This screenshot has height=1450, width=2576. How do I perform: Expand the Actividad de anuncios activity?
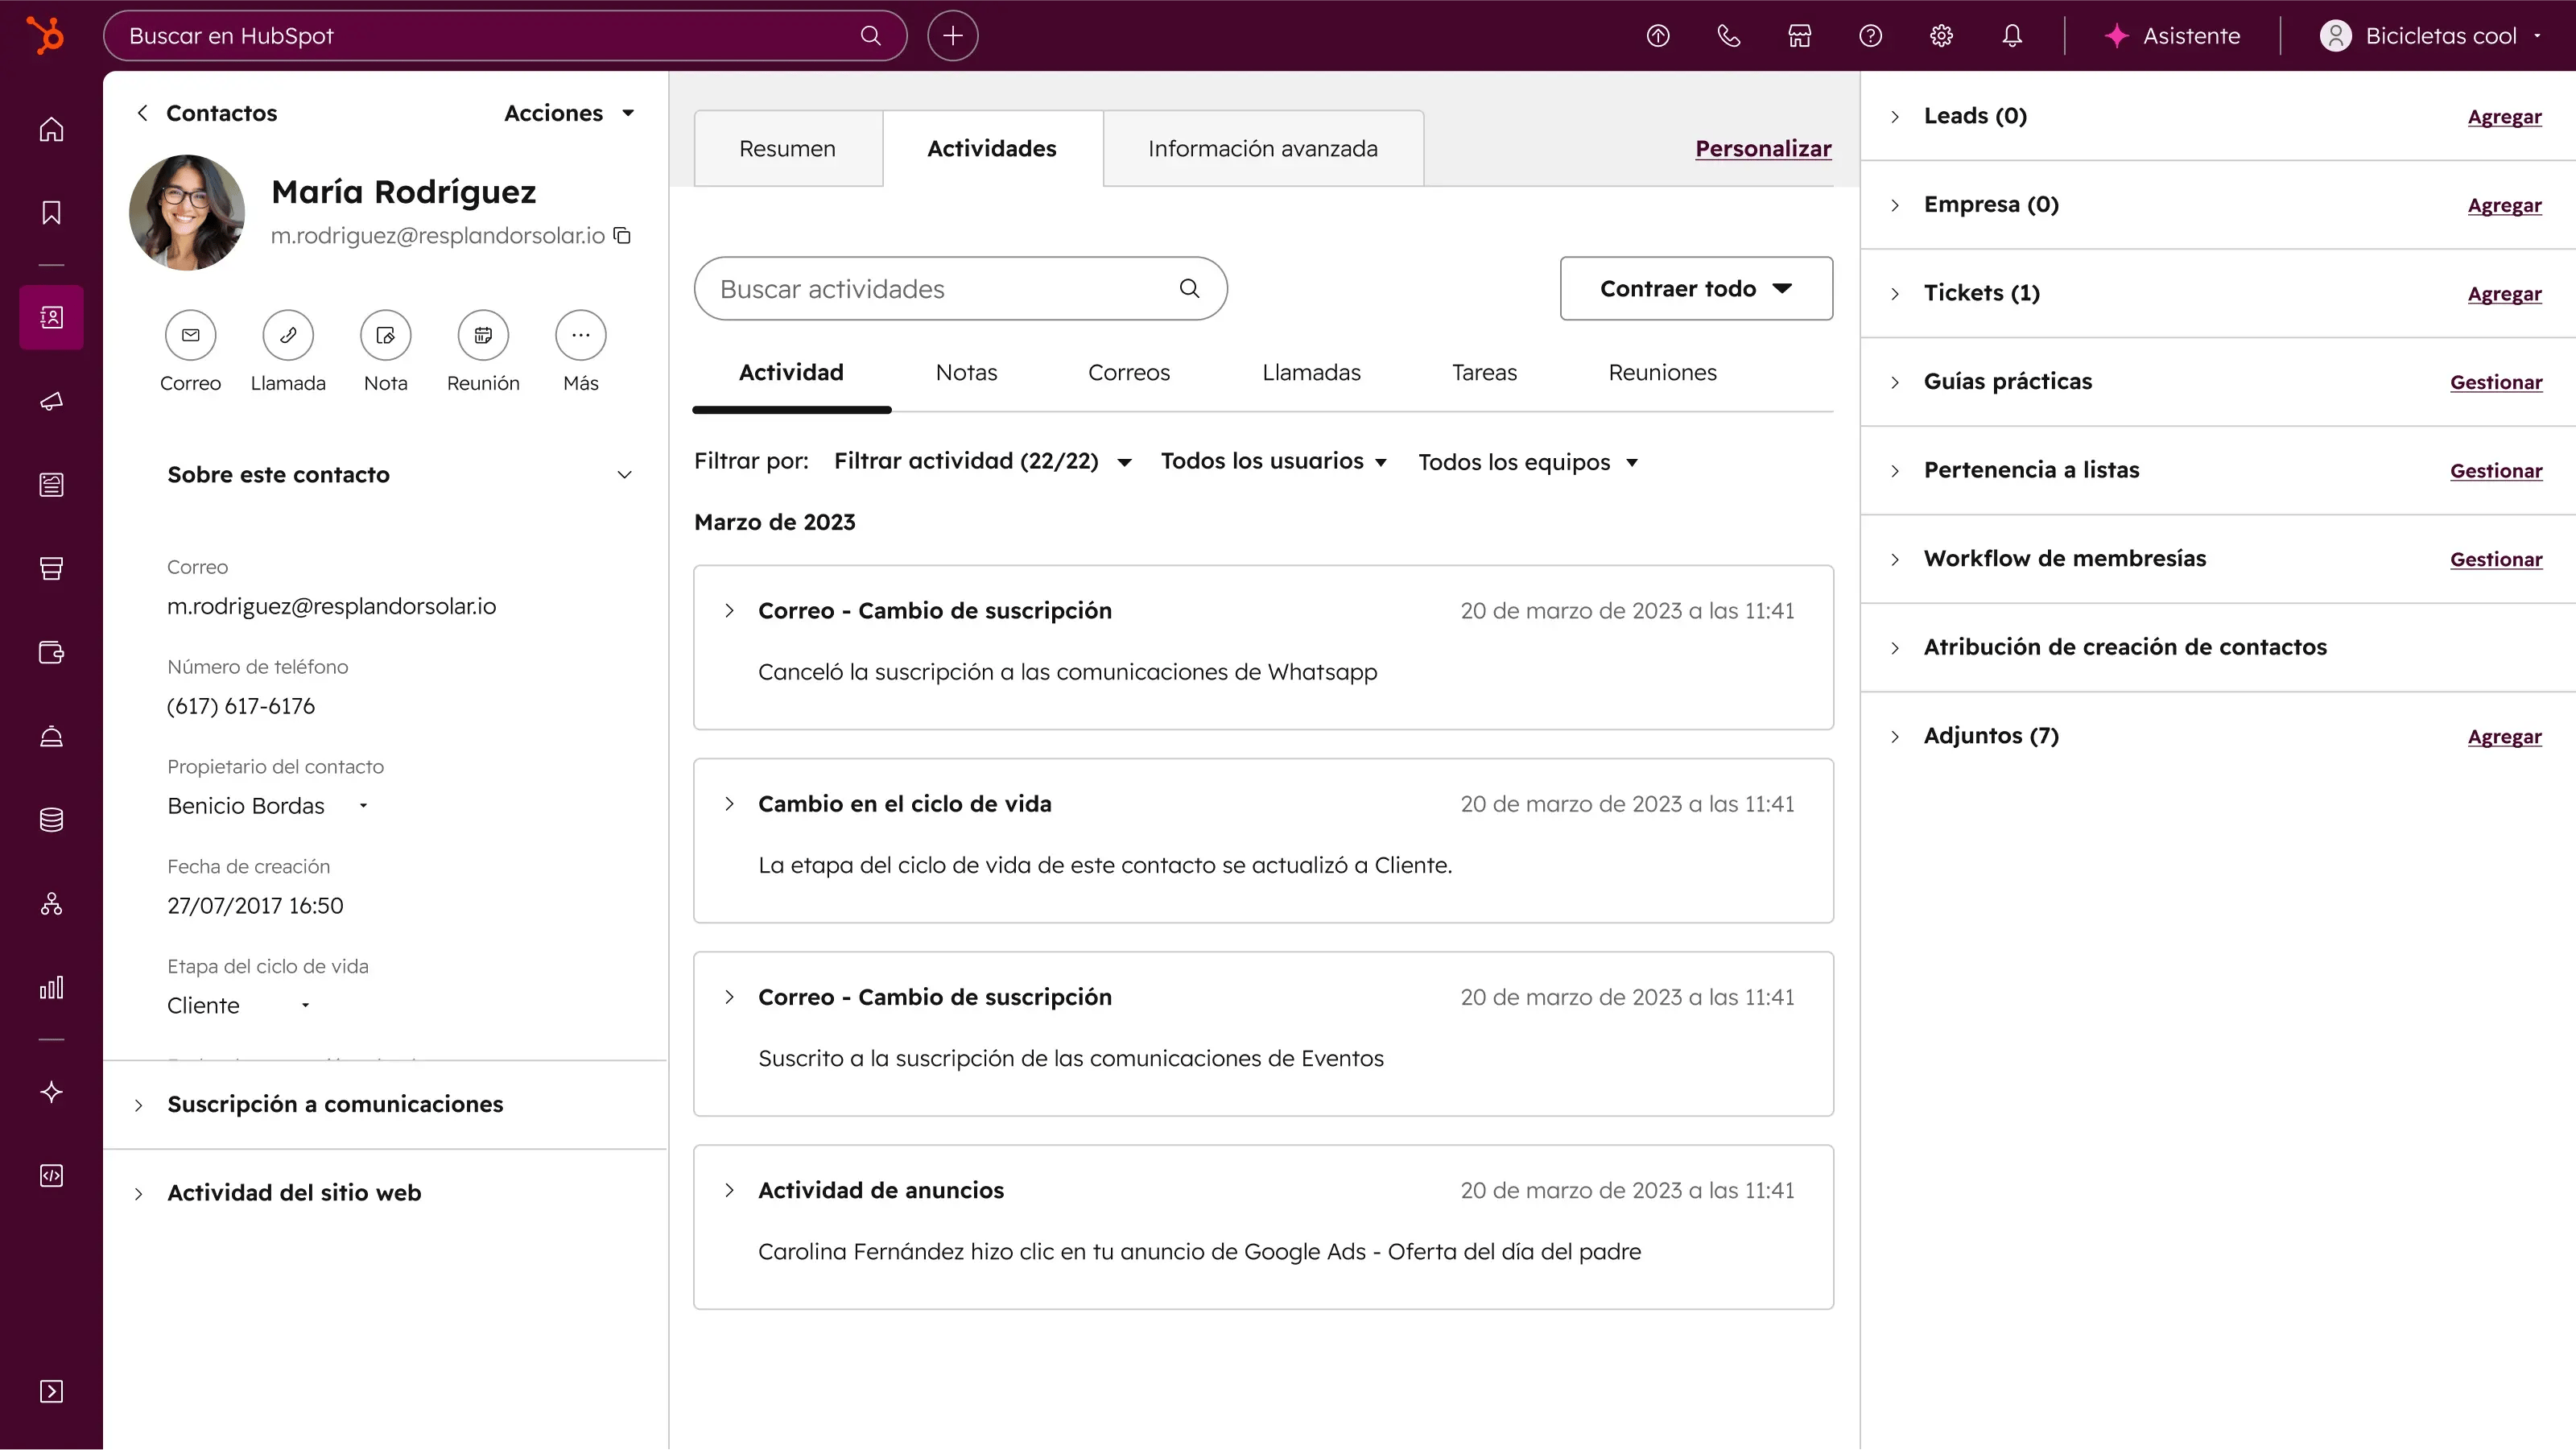[x=729, y=1190]
